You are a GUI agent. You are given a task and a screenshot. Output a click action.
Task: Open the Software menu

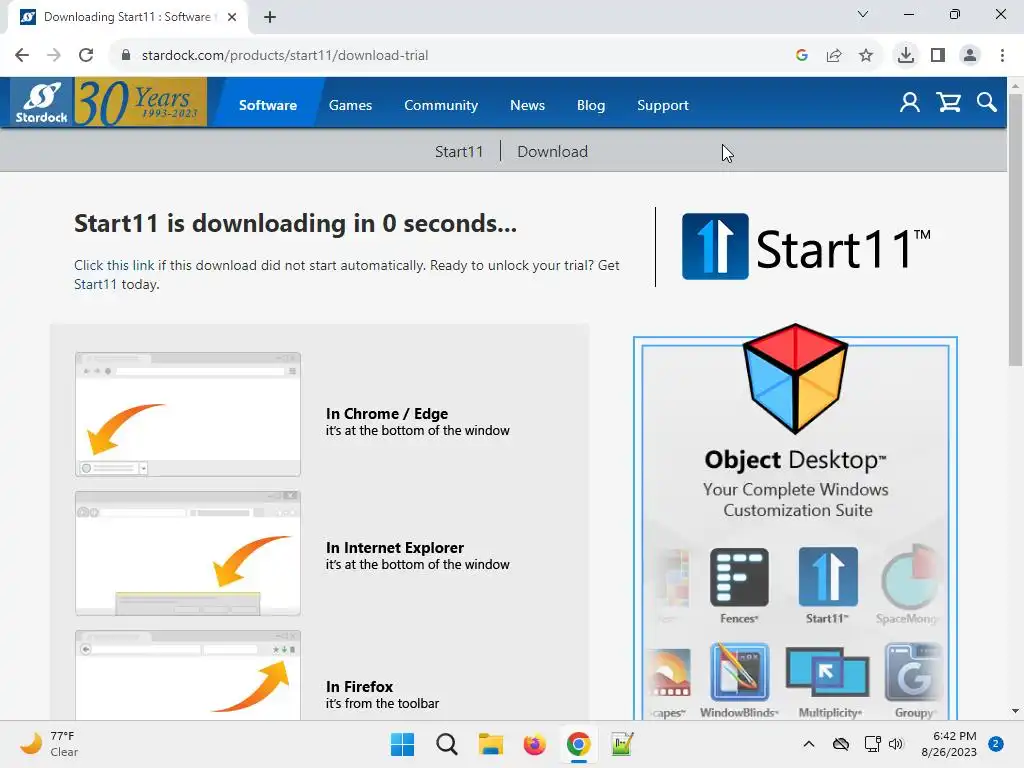[x=268, y=105]
